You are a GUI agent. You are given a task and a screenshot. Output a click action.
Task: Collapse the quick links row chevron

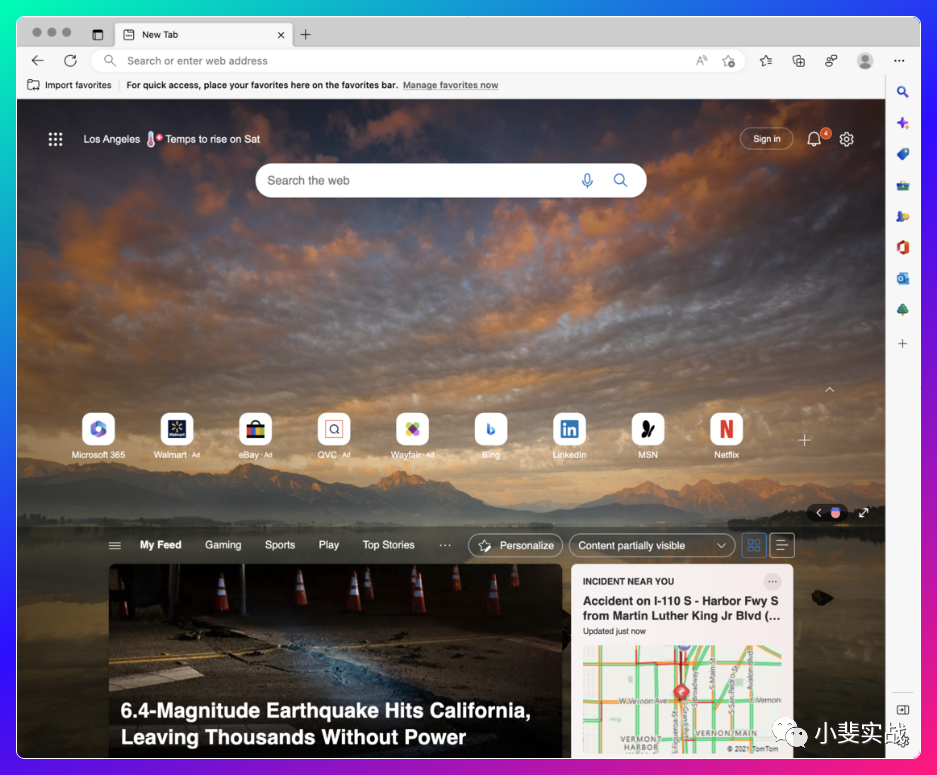(829, 390)
